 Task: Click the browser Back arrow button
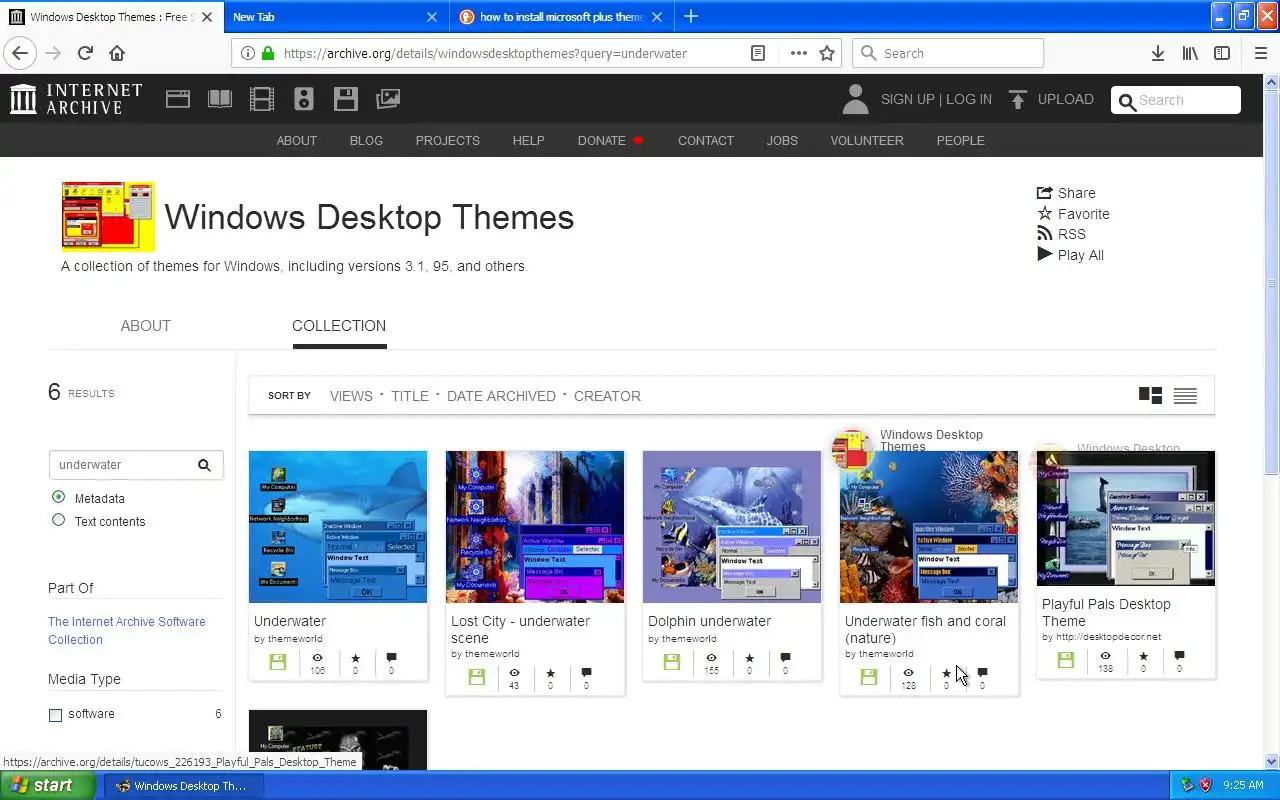tap(20, 53)
